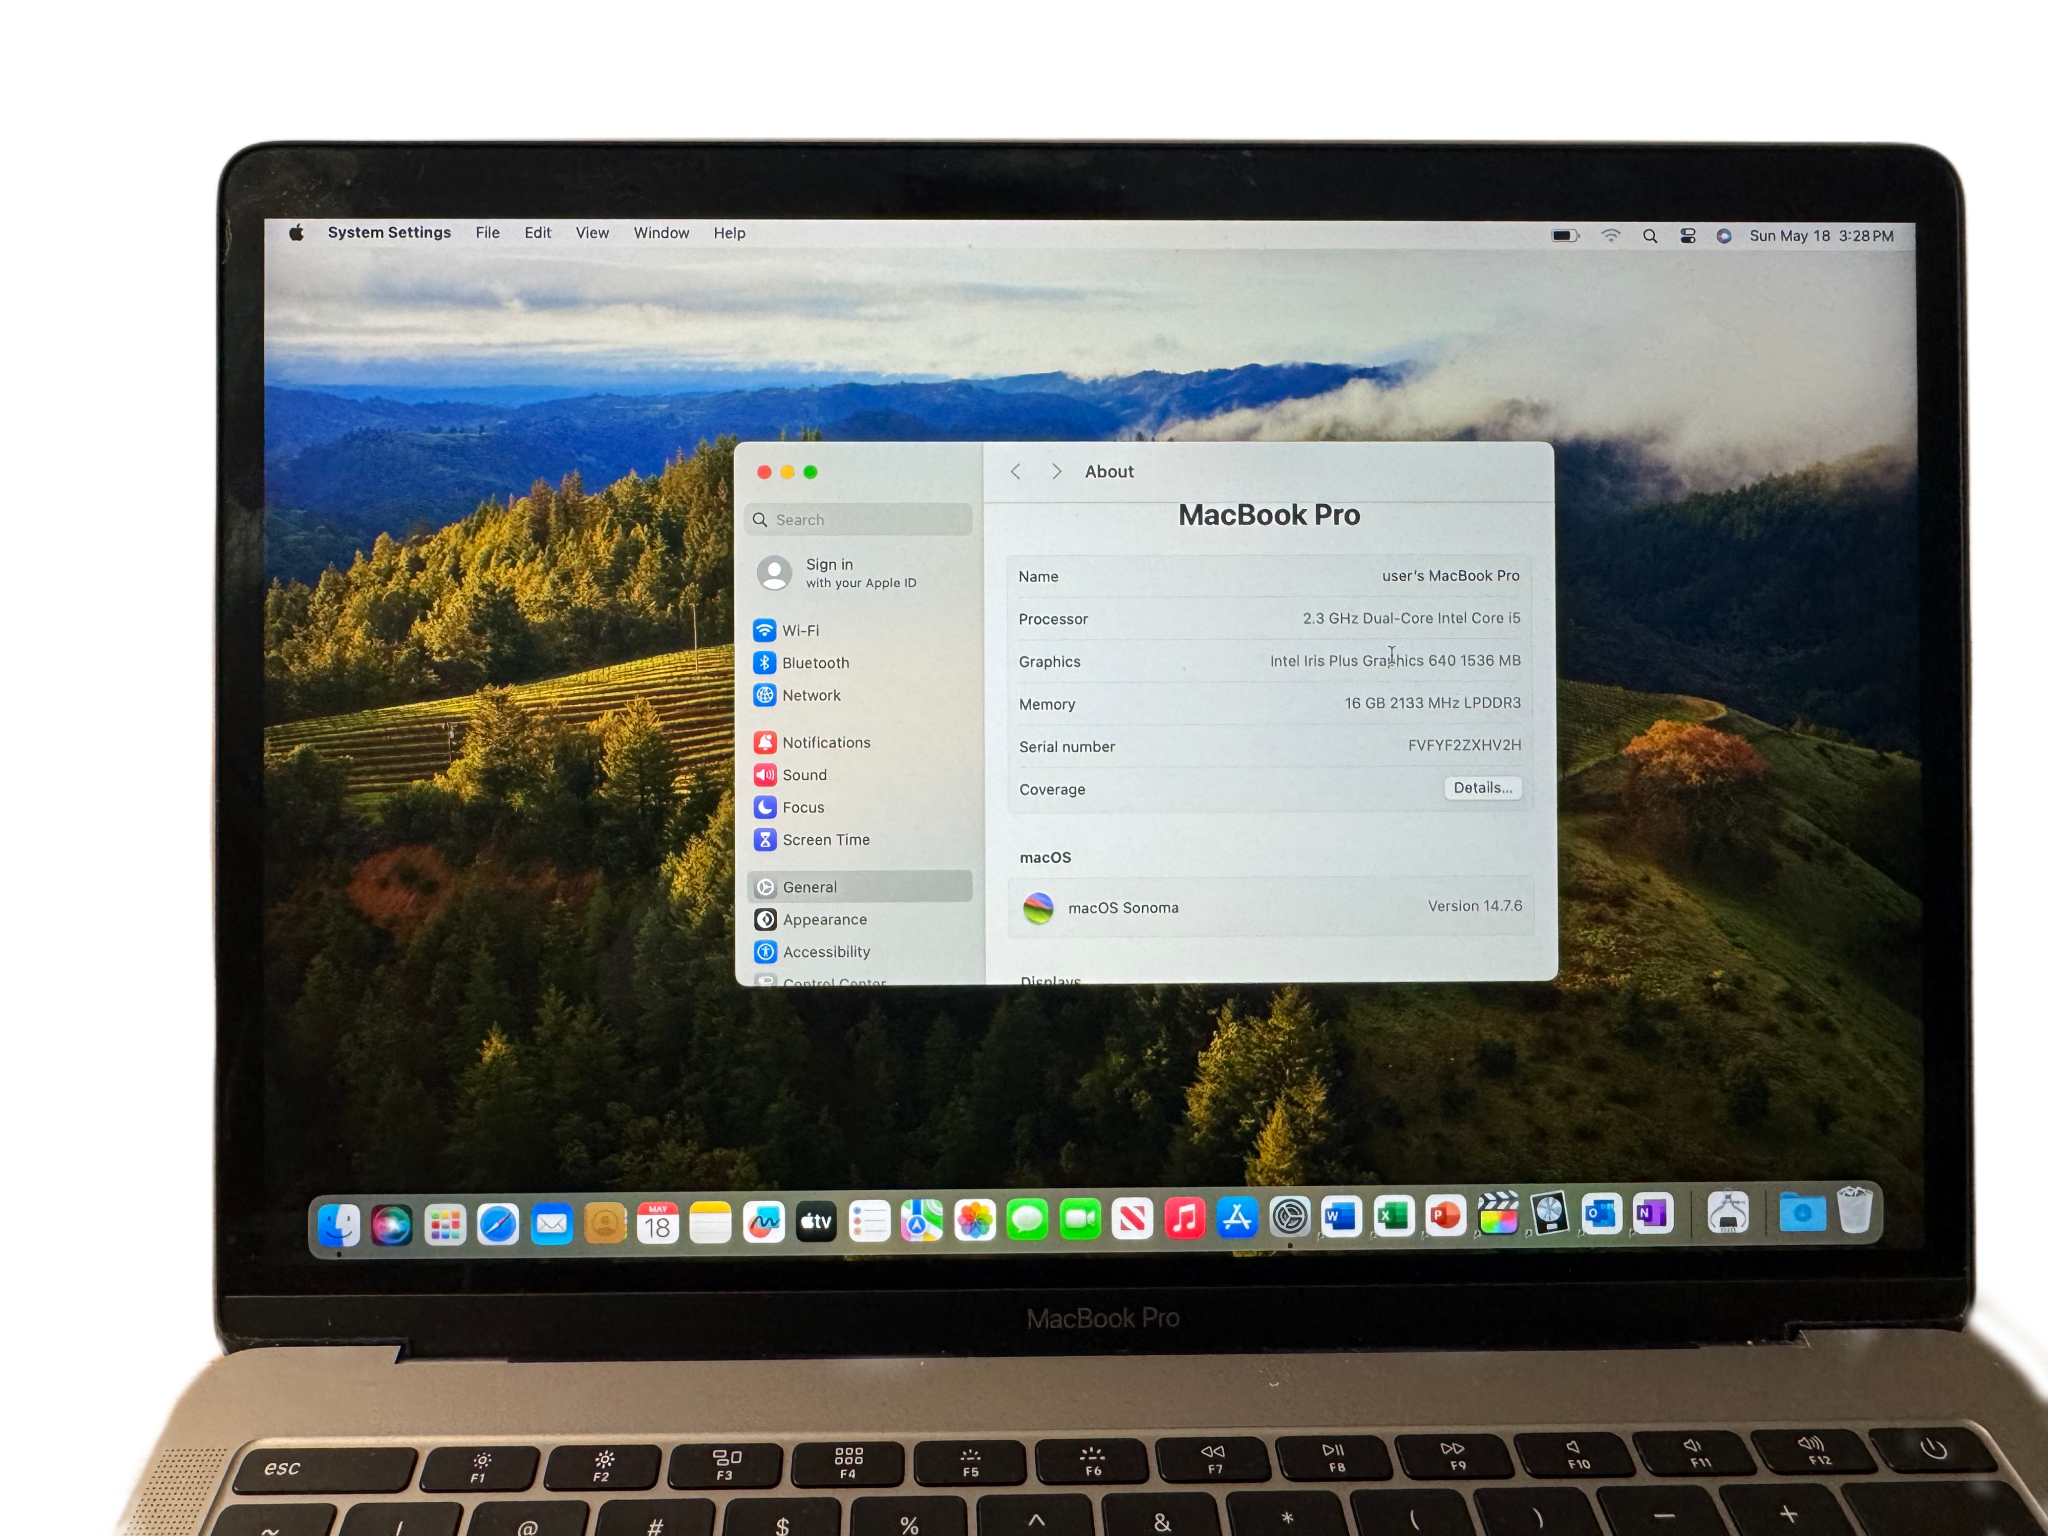Launch Microsoft Excel from the Dock

tap(1394, 1216)
